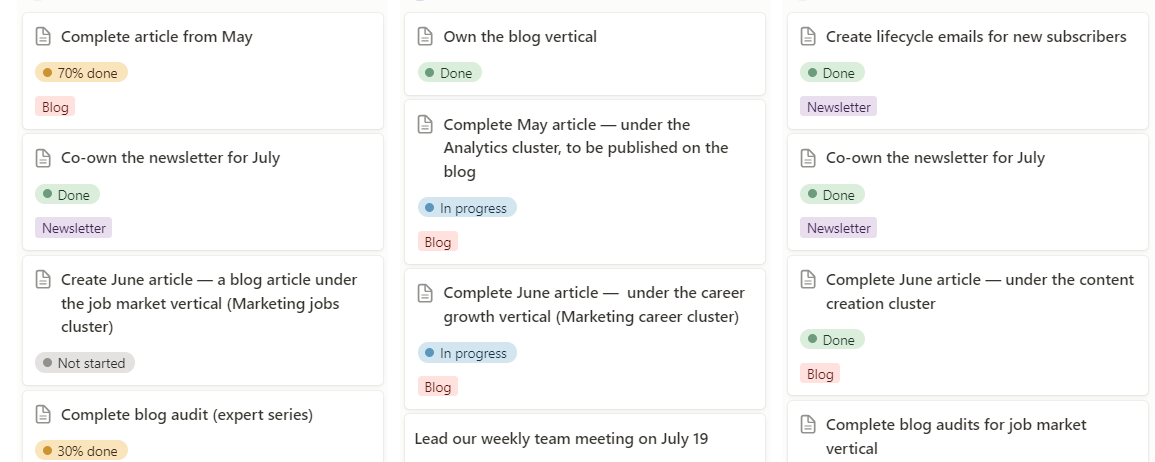Click page icon on 'Complete blog audit (expert series)'
Image resolution: width=1155 pixels, height=462 pixels.
[43, 415]
